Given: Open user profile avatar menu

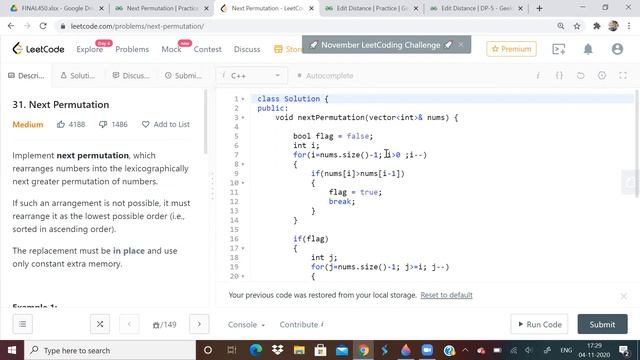Looking at the screenshot, I should [x=617, y=49].
